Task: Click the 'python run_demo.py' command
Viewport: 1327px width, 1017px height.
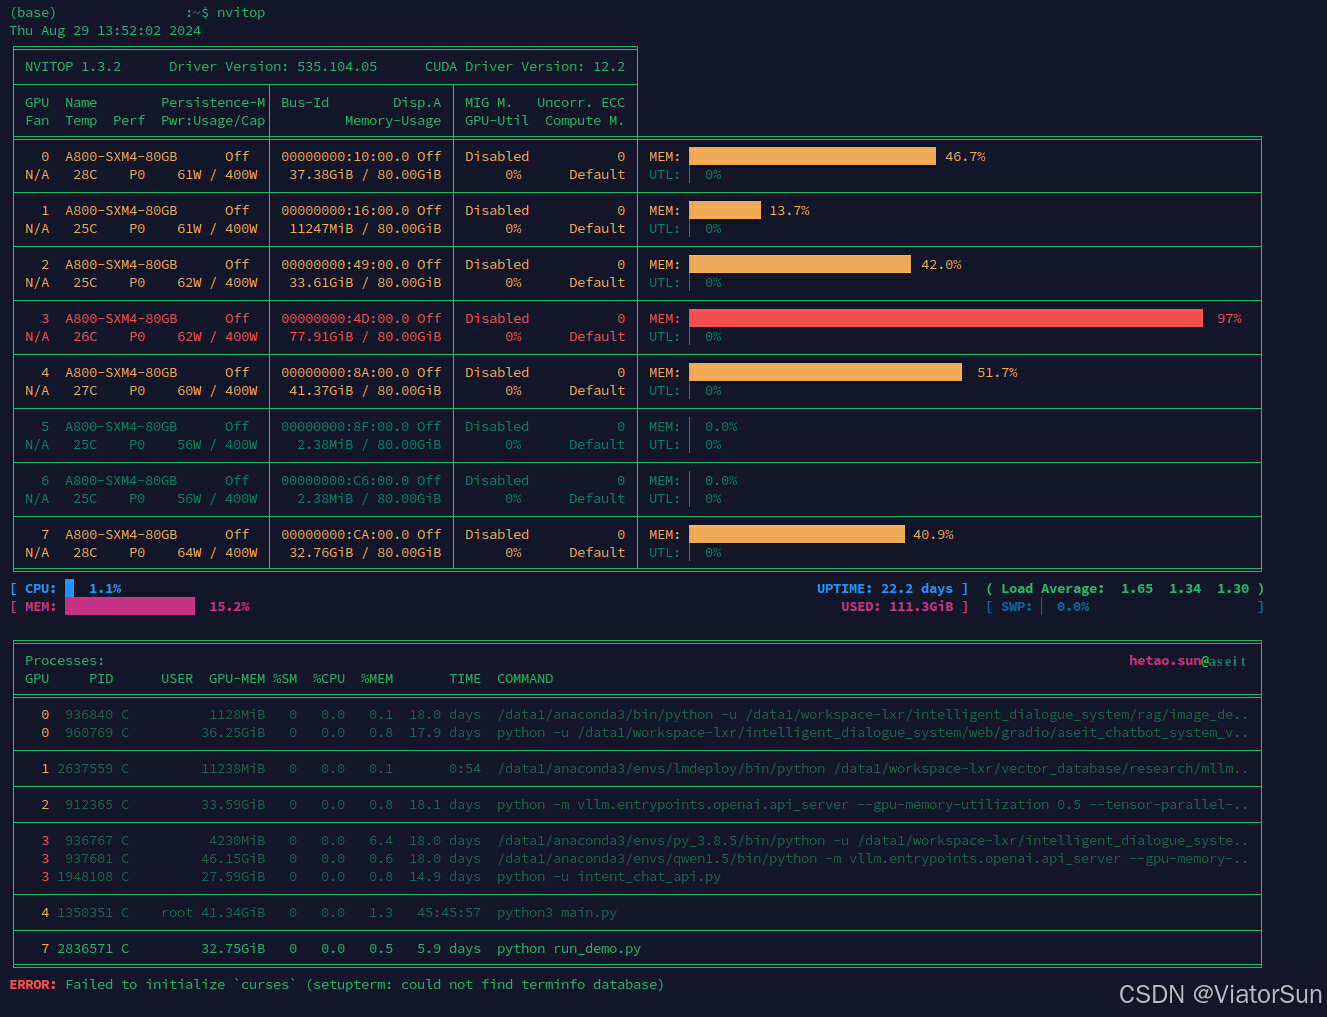Action: point(569,949)
